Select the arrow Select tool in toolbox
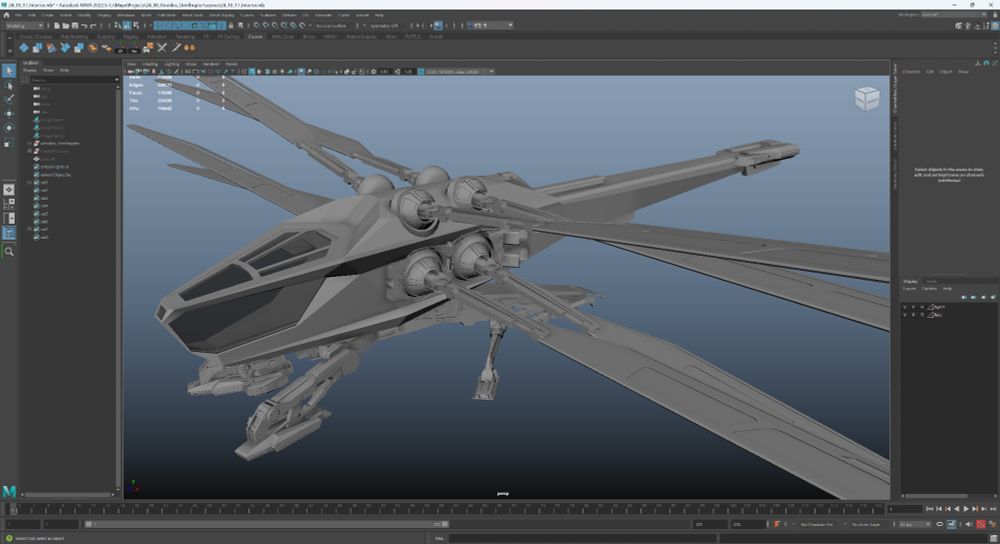The image size is (1000, 544). click(x=9, y=71)
